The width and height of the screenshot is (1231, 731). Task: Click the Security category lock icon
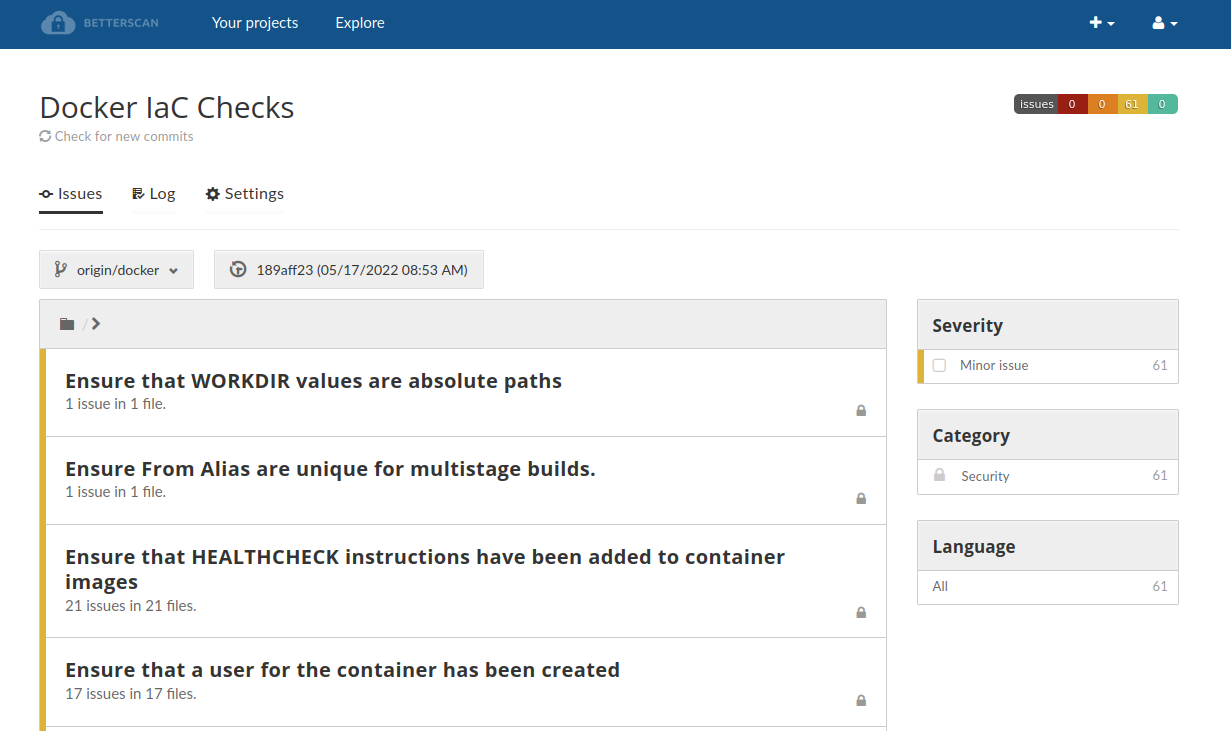939,476
